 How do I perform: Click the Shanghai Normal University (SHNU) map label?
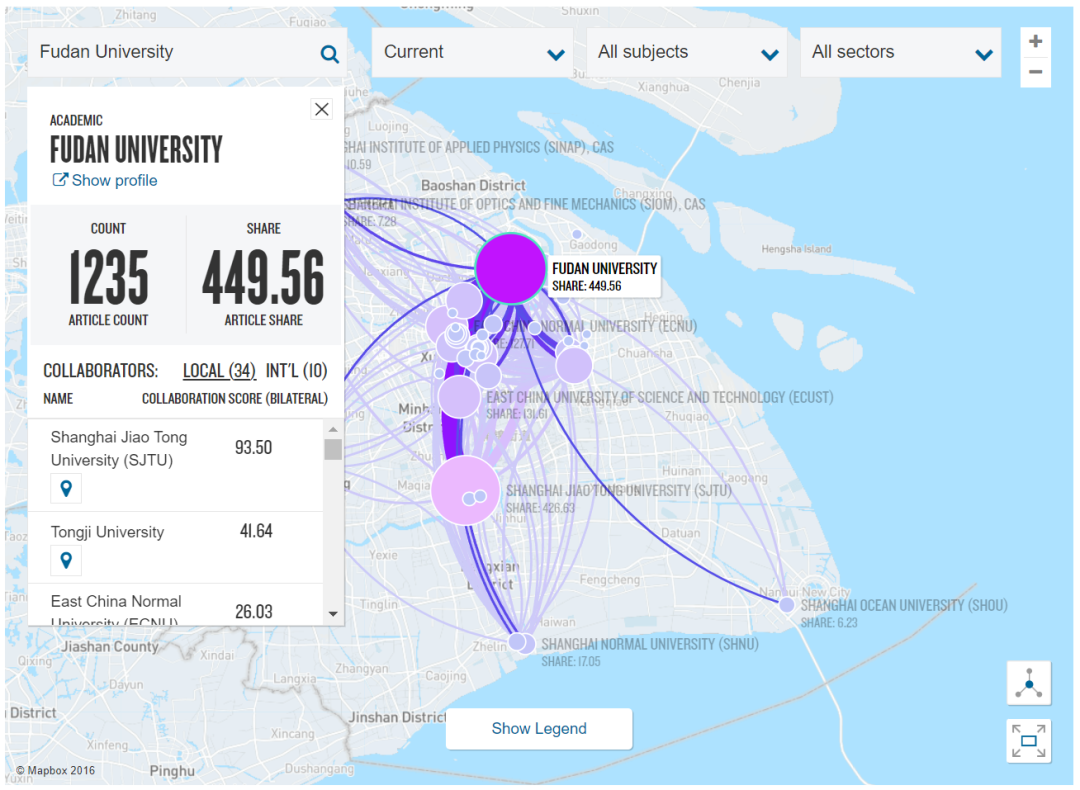650,645
